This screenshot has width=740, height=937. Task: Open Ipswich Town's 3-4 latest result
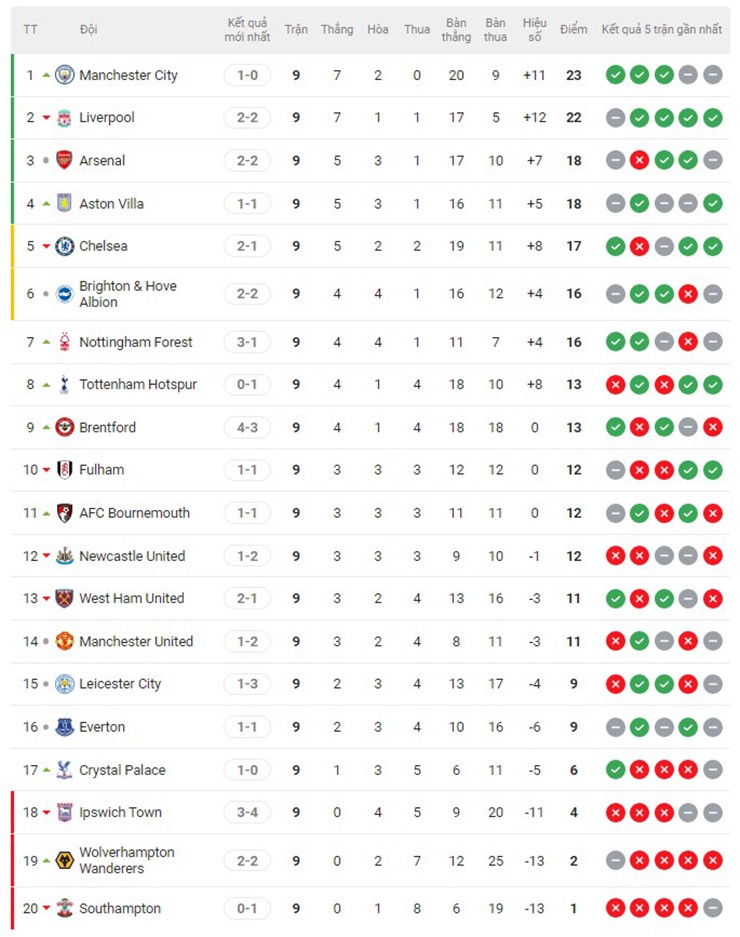pyautogui.click(x=247, y=812)
